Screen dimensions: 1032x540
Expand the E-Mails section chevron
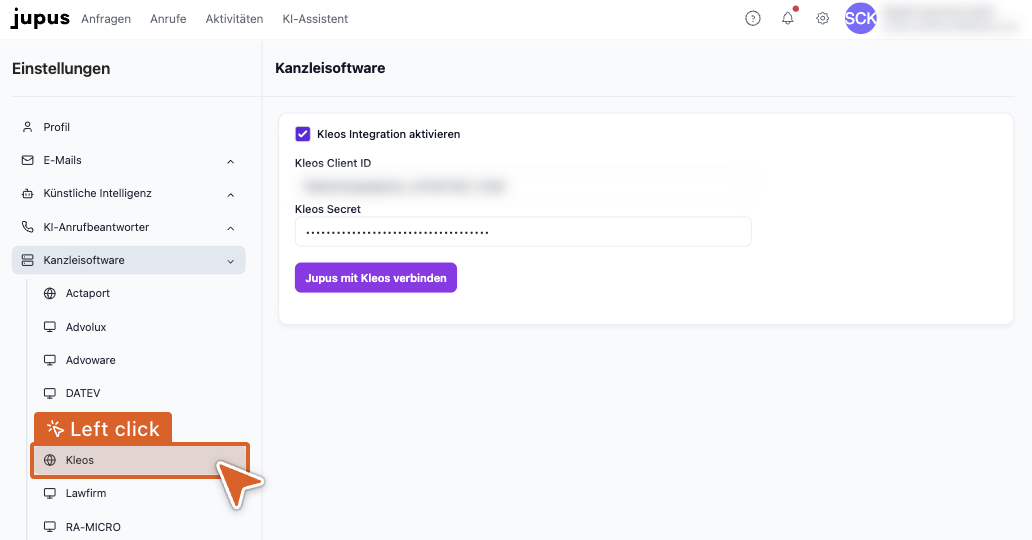230,161
